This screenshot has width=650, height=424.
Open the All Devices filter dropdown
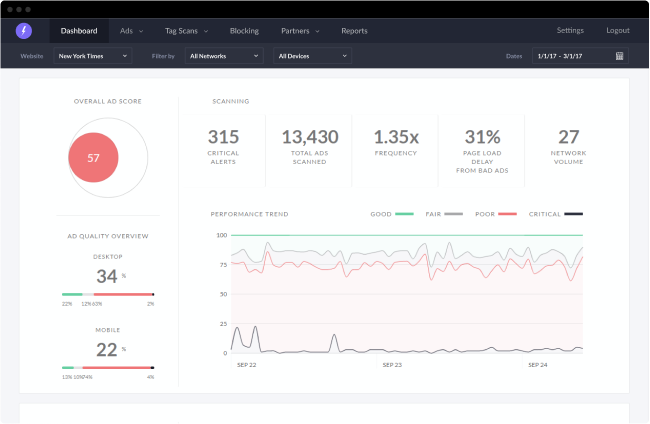[313, 56]
